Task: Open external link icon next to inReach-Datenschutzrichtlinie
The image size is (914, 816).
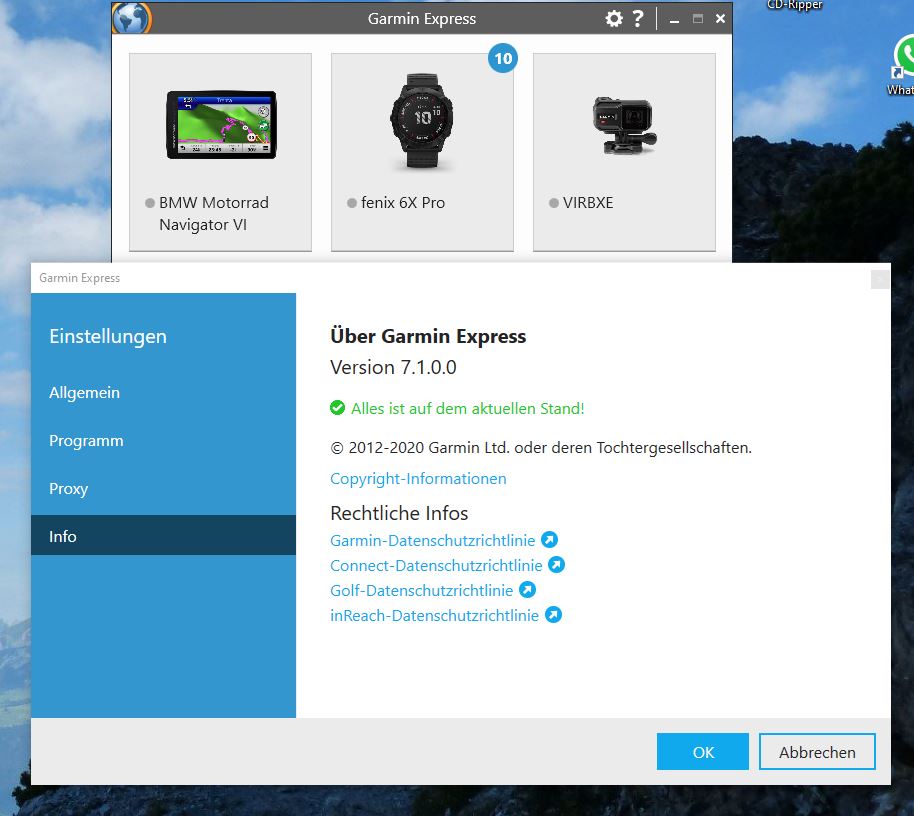Action: 553,615
